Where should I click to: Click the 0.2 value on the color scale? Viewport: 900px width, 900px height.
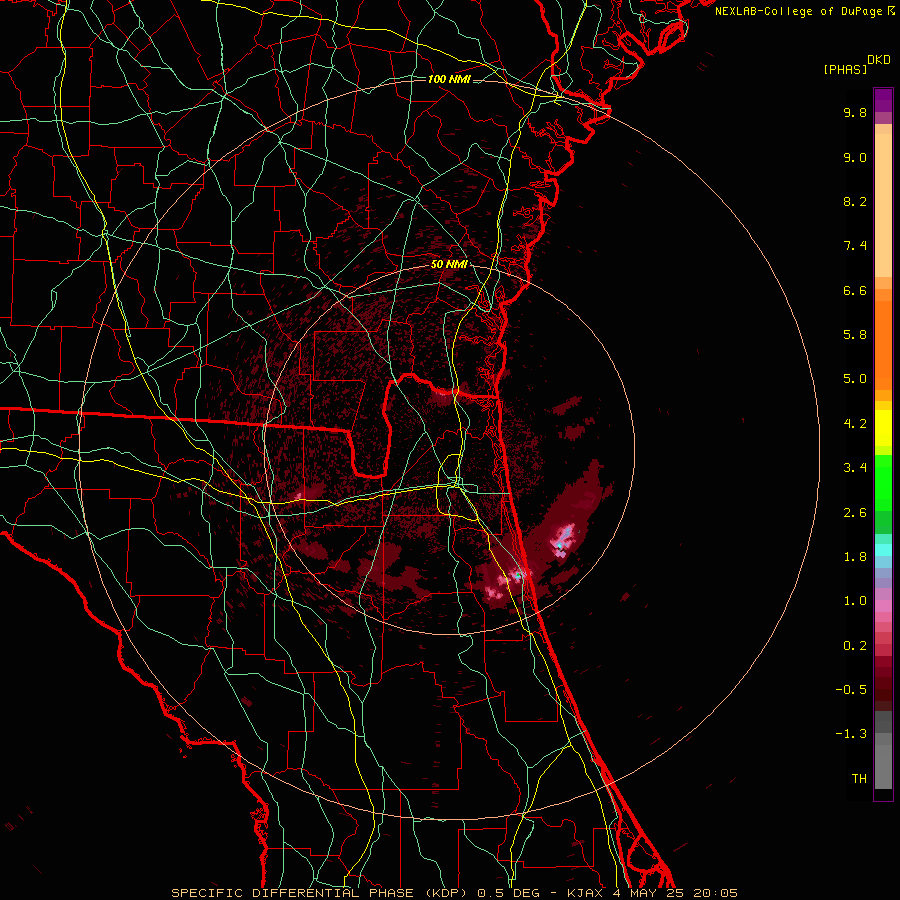click(855, 646)
